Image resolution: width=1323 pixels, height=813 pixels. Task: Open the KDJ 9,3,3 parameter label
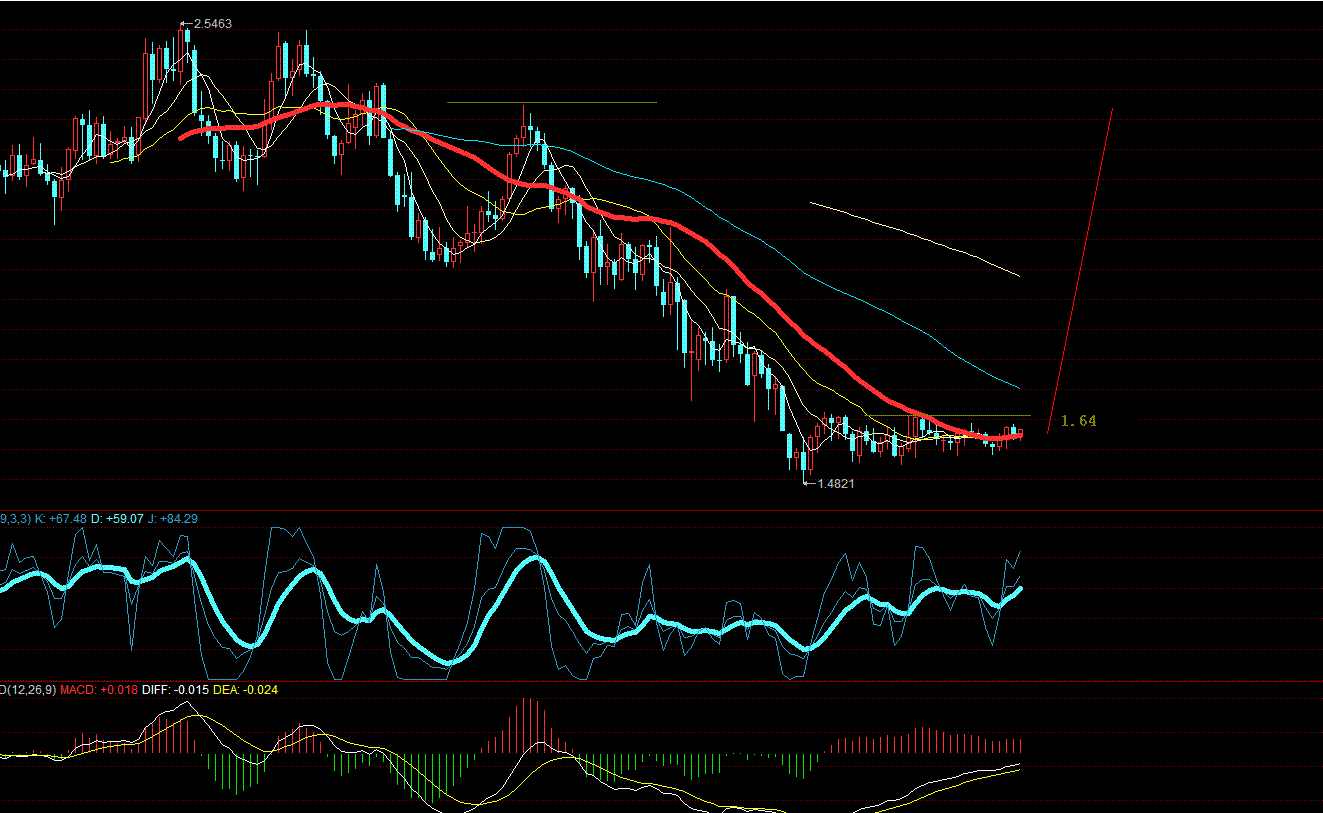[x=16, y=519]
